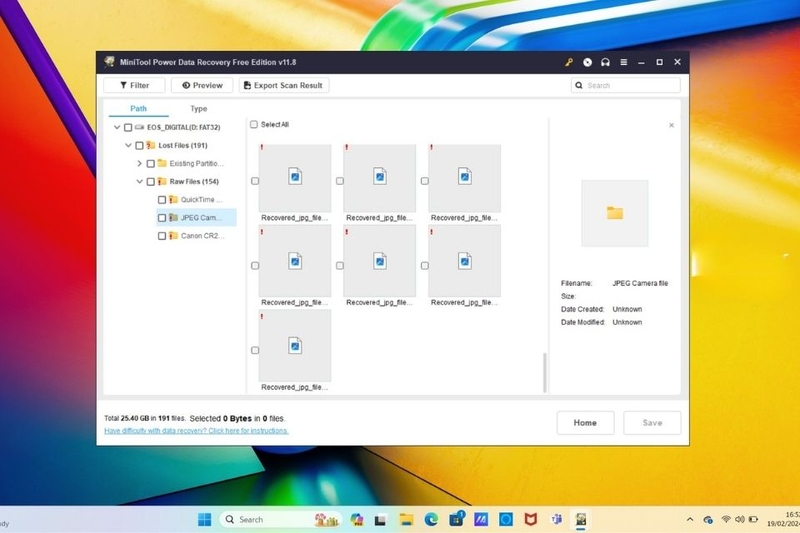Tick the Existing Partition checkbox
The width and height of the screenshot is (800, 533).
[151, 164]
